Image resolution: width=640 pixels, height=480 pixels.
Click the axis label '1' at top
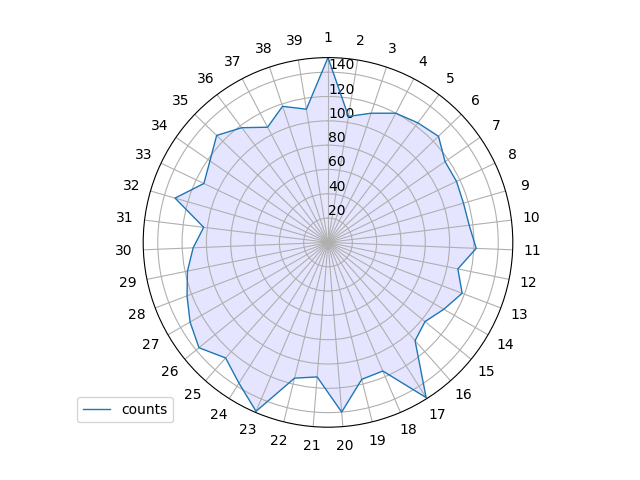coord(328,38)
